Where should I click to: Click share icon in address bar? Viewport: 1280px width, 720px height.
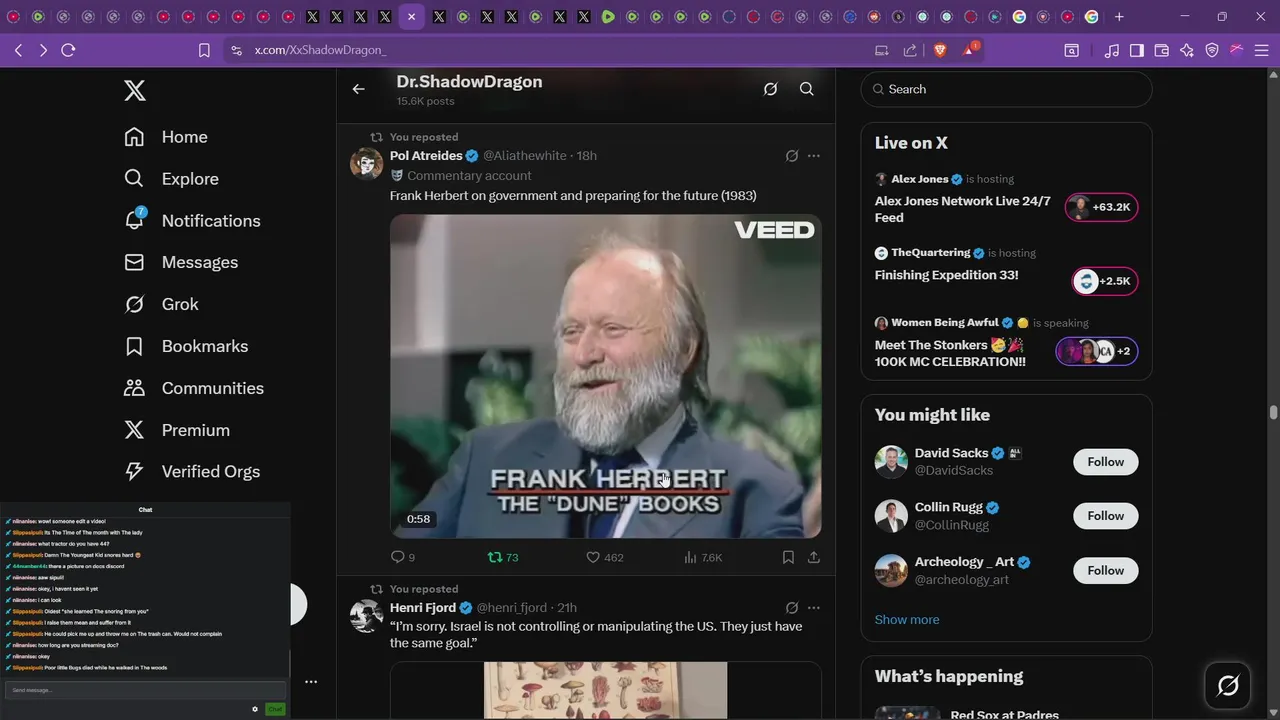click(910, 50)
